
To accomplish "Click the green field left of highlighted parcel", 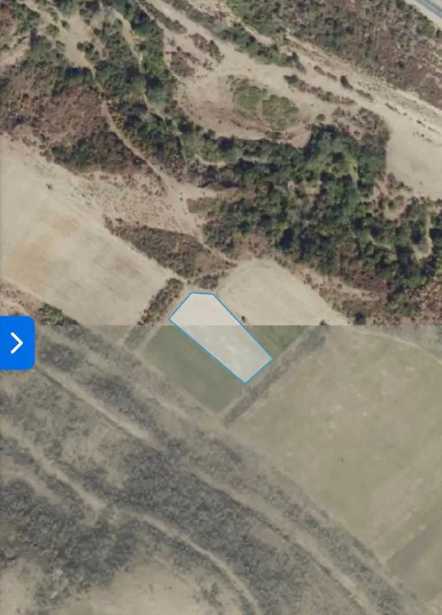I will (x=188, y=367).
